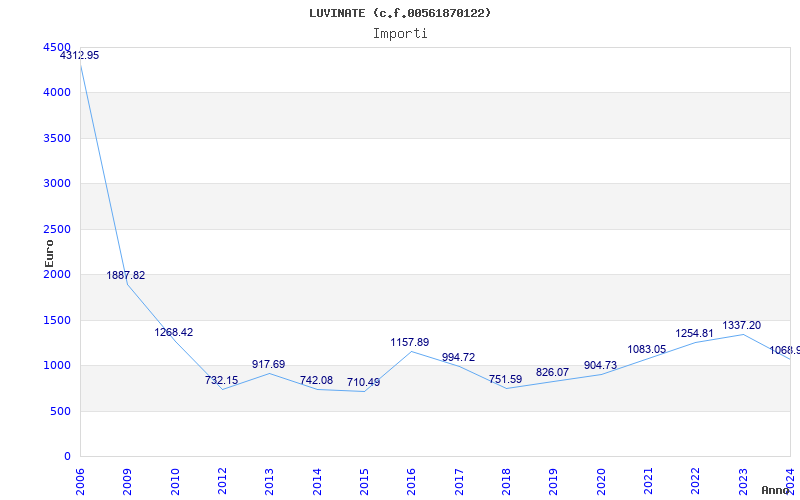This screenshot has width=800, height=500.
Task: Click the x-axis year 2020
Action: tap(601, 482)
